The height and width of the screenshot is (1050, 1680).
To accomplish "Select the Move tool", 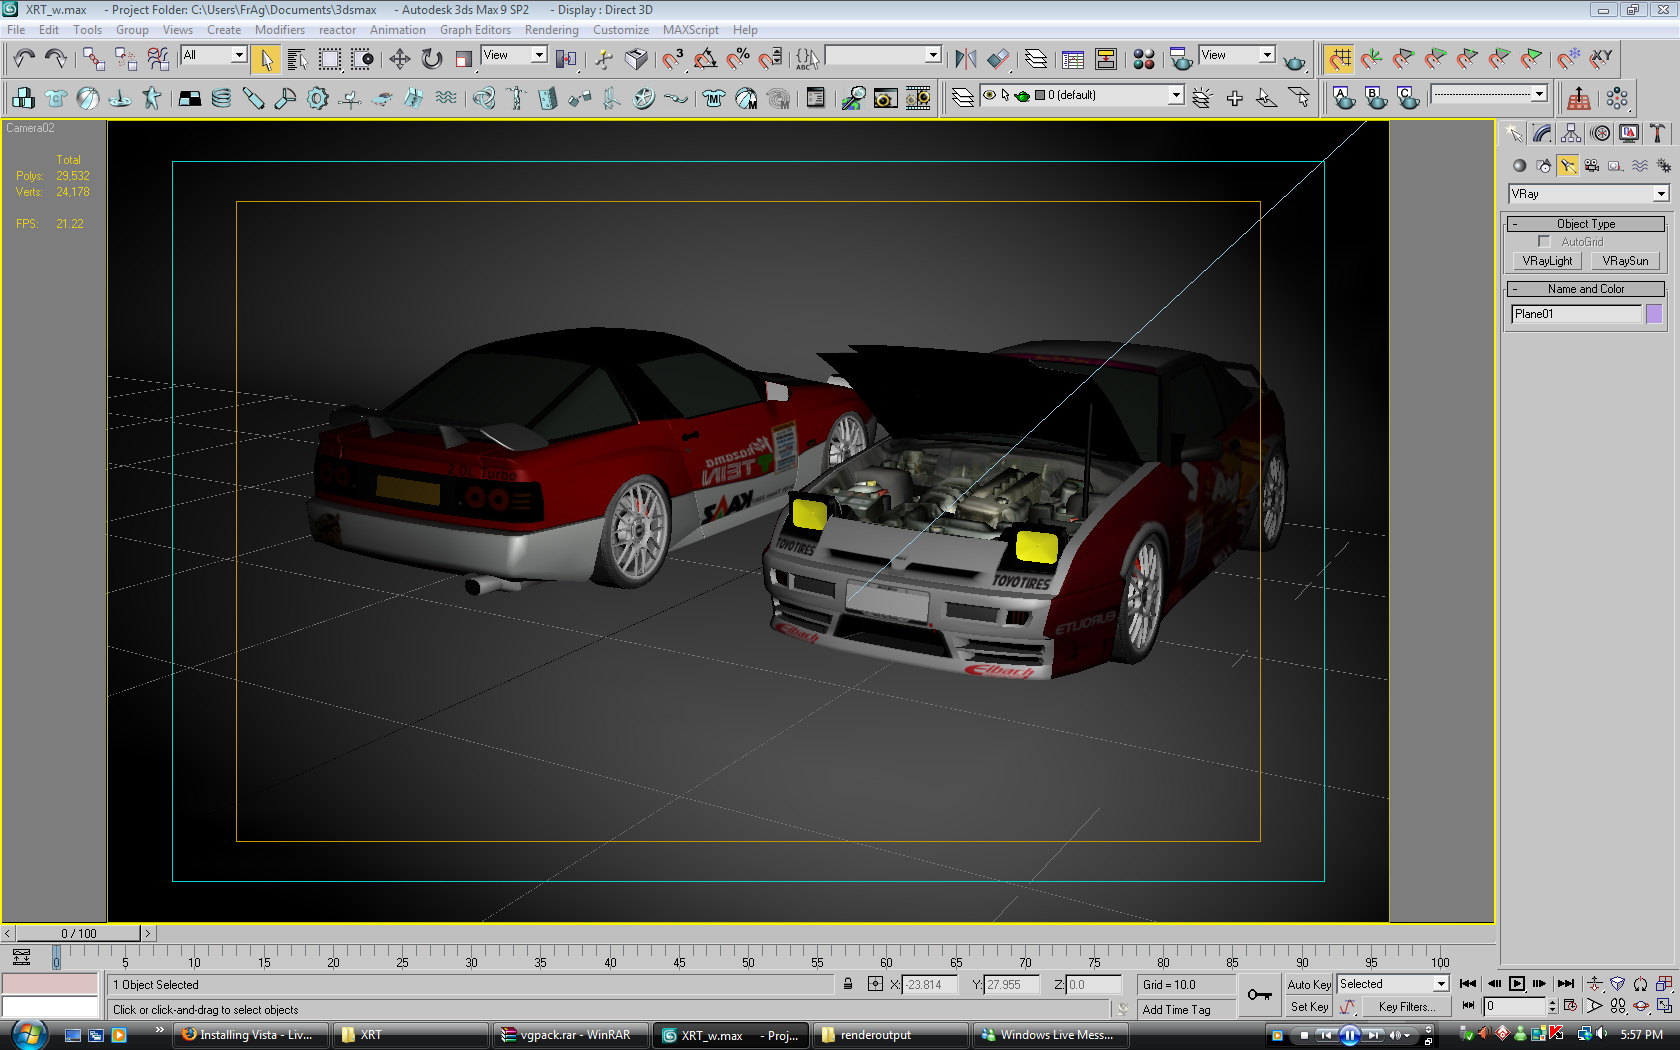I will [400, 59].
